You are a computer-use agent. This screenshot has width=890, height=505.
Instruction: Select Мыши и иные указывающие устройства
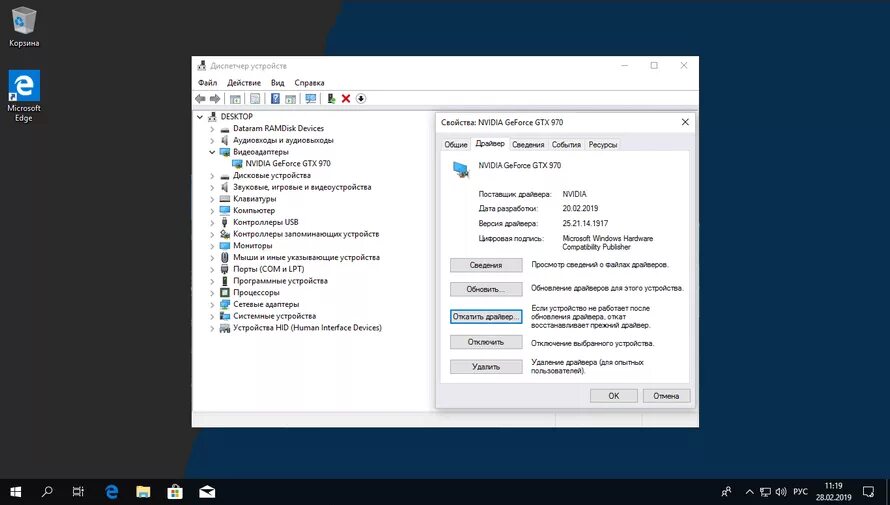tap(307, 258)
